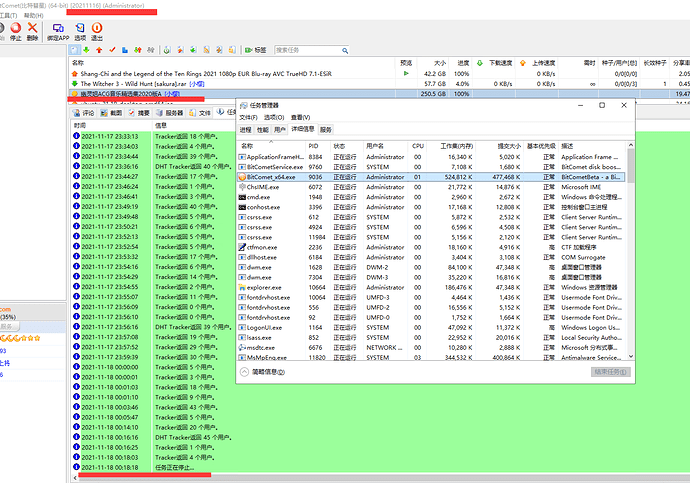Click Task Manager vertical scrollbar up arrow

pos(631,145)
